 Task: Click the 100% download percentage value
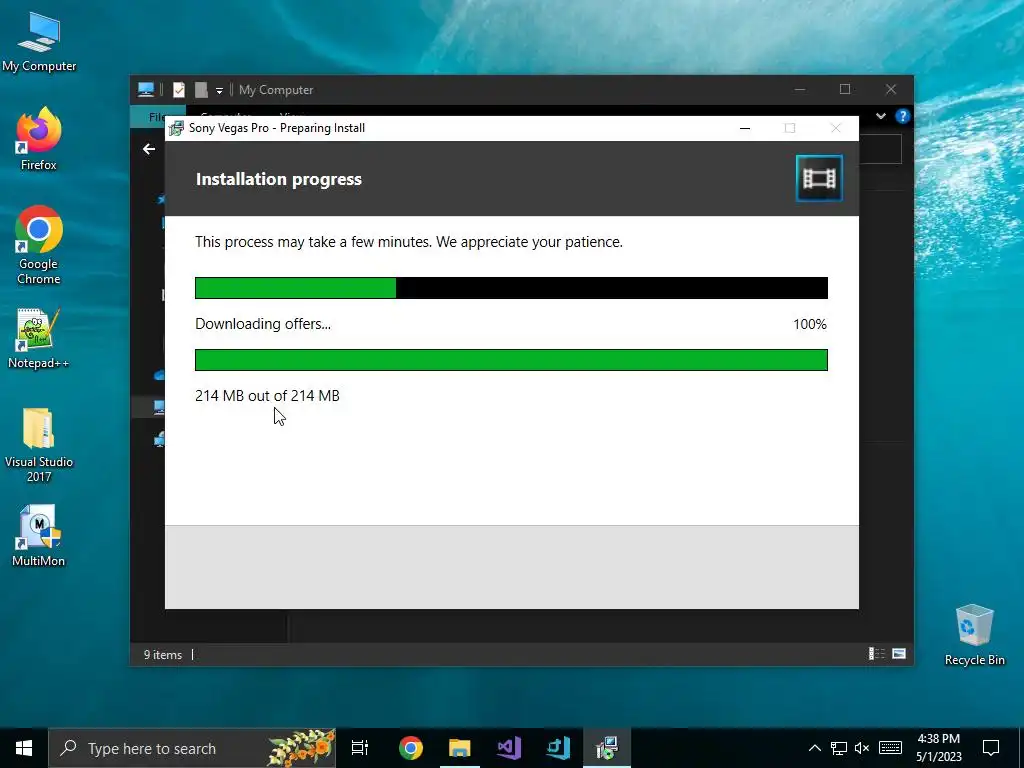click(810, 324)
